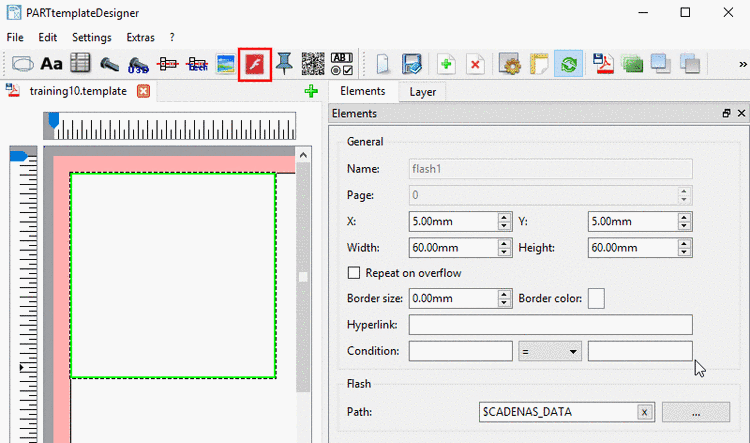
Task: Decrease the Height value
Action: click(x=684, y=252)
